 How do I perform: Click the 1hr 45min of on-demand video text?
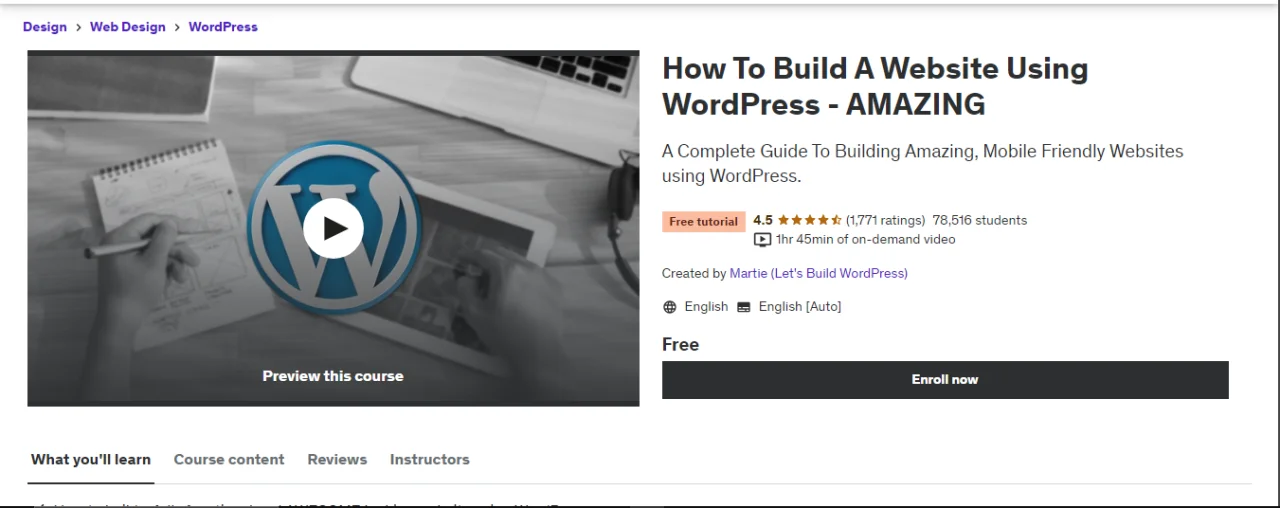866,240
